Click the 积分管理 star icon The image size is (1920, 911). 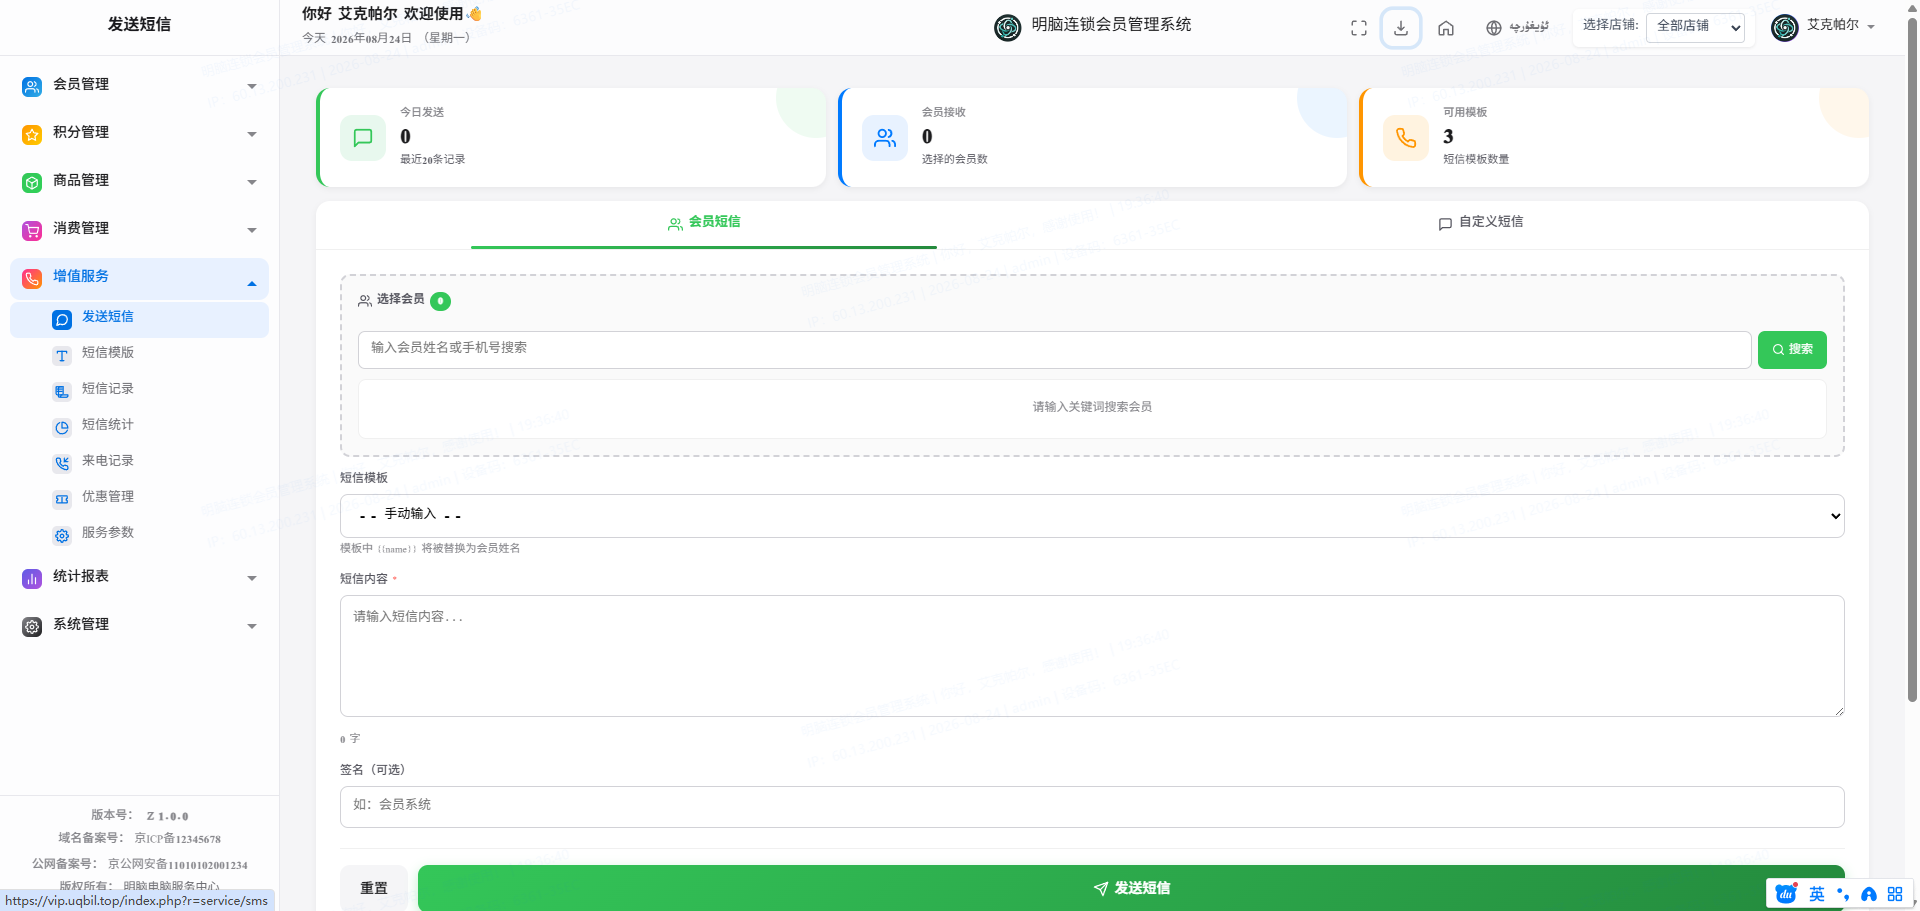pos(32,135)
